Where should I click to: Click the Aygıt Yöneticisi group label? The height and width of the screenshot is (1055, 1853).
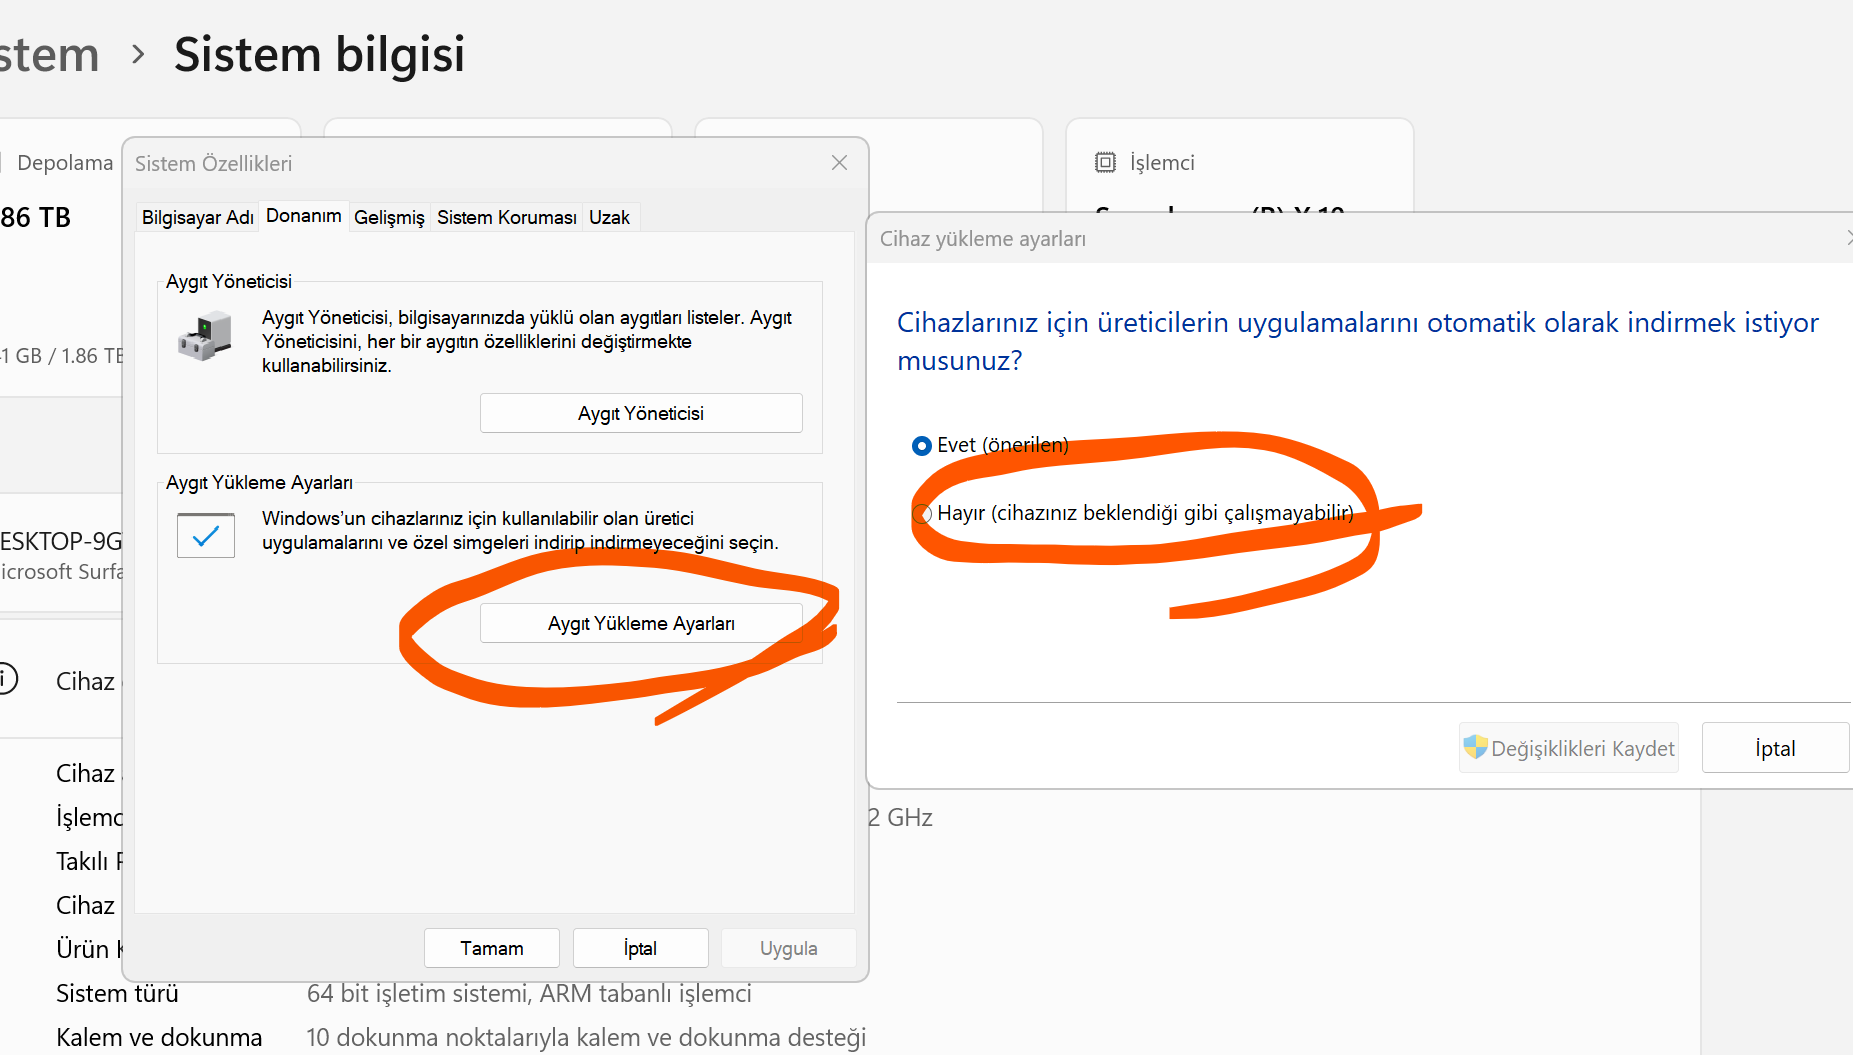point(229,281)
